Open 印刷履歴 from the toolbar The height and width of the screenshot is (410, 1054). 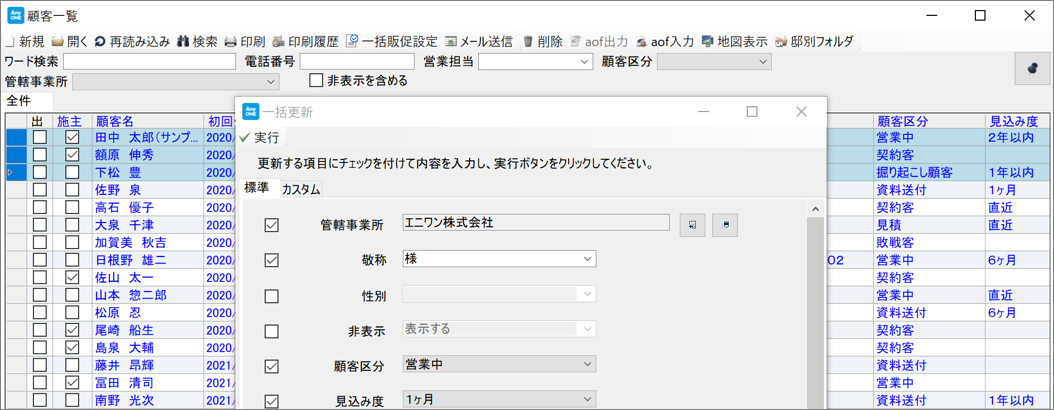(x=305, y=41)
